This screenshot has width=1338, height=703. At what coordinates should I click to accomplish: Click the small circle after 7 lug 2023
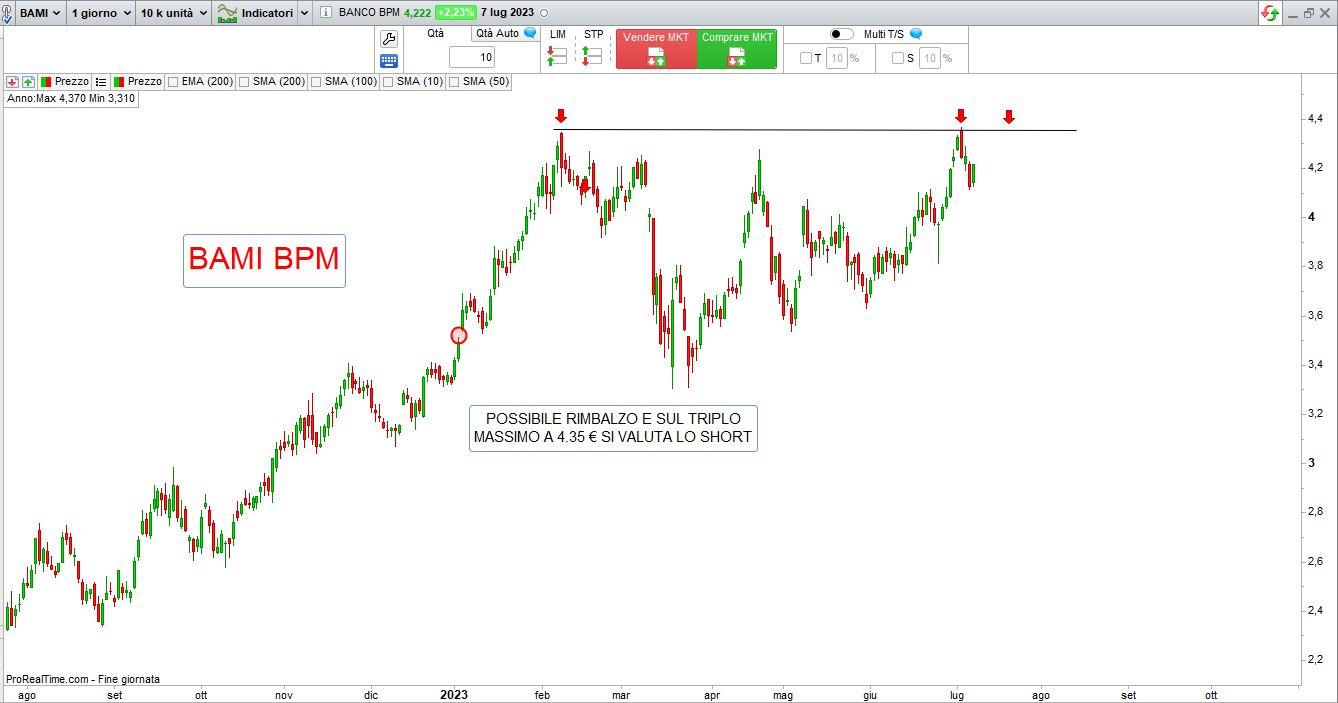tap(543, 13)
